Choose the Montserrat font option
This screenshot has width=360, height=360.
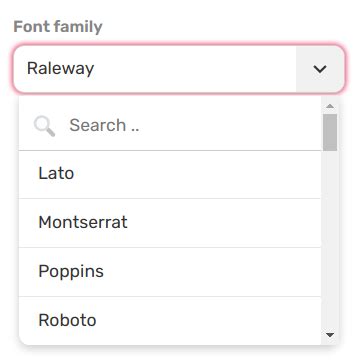(x=83, y=222)
